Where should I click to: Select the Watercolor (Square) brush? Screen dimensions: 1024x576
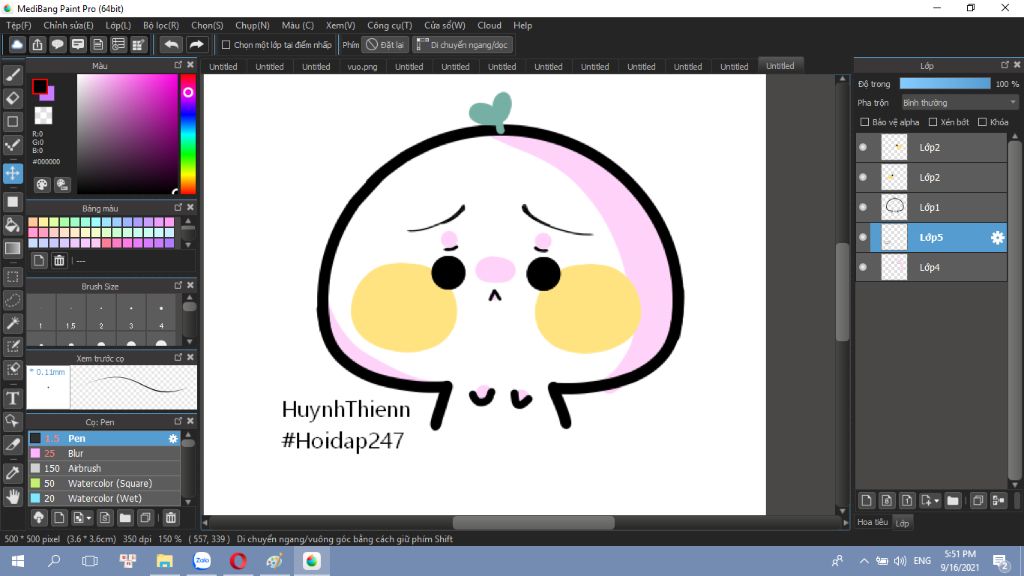pos(104,483)
